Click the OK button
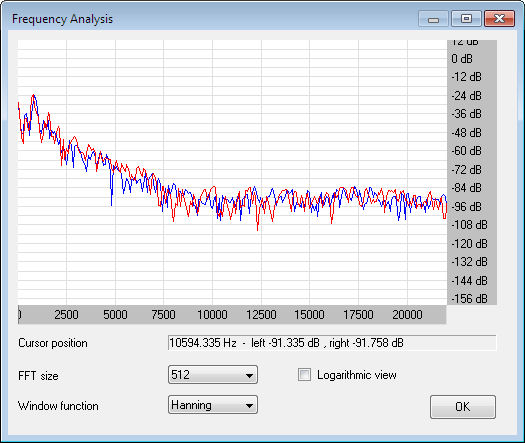 (463, 407)
